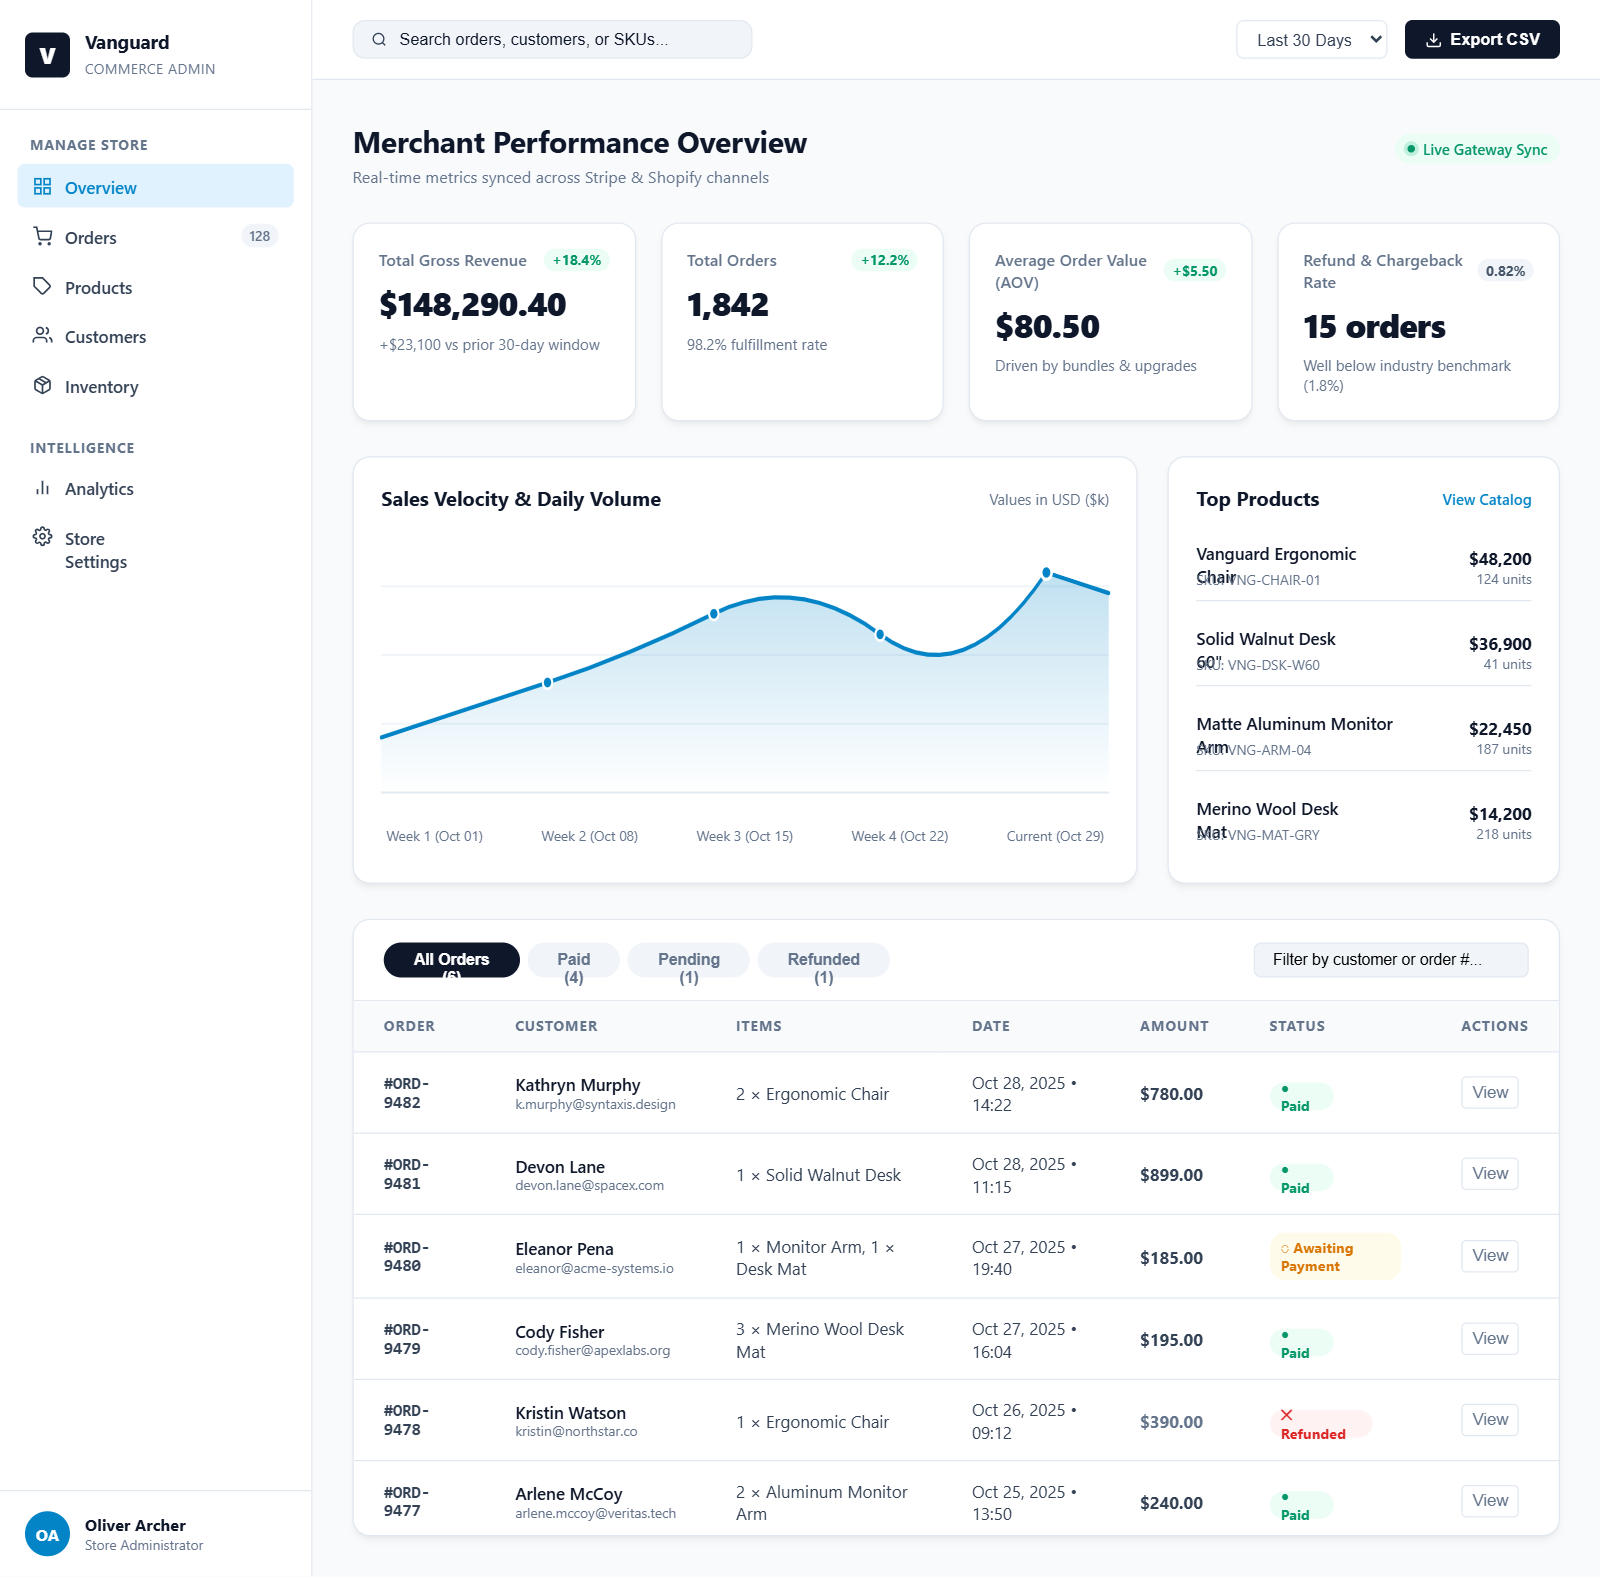
Task: Click the Overview grid icon
Action: [42, 187]
